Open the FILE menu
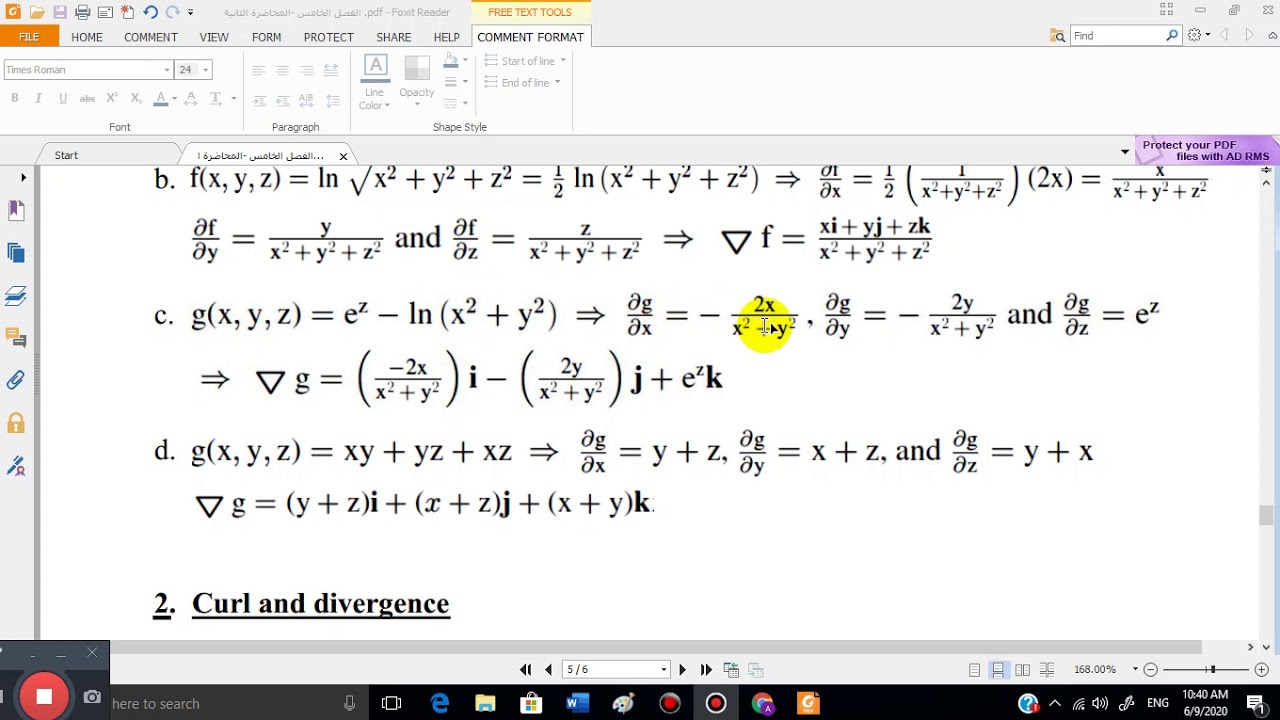1280x720 pixels. (29, 37)
